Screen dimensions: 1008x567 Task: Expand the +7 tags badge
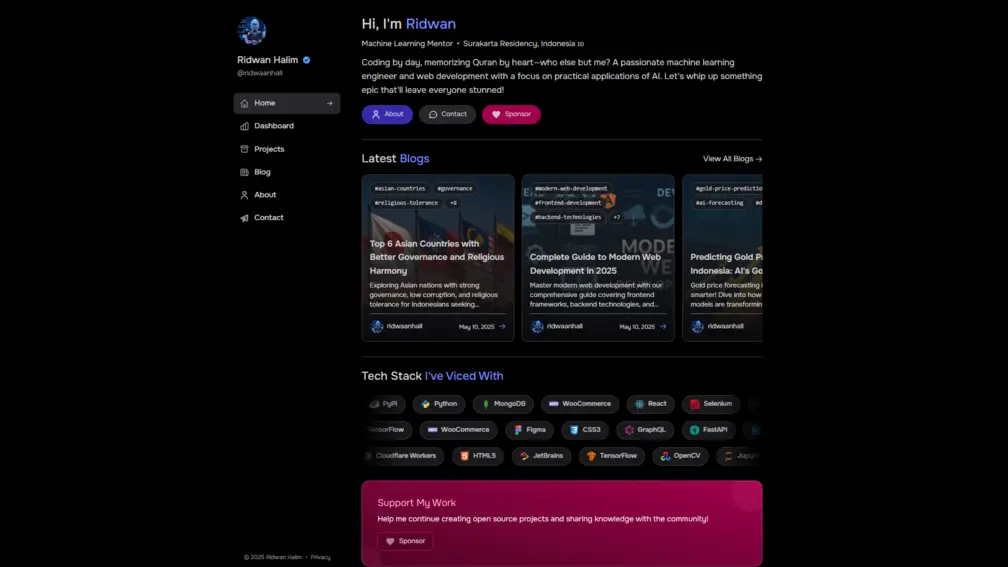tap(616, 217)
